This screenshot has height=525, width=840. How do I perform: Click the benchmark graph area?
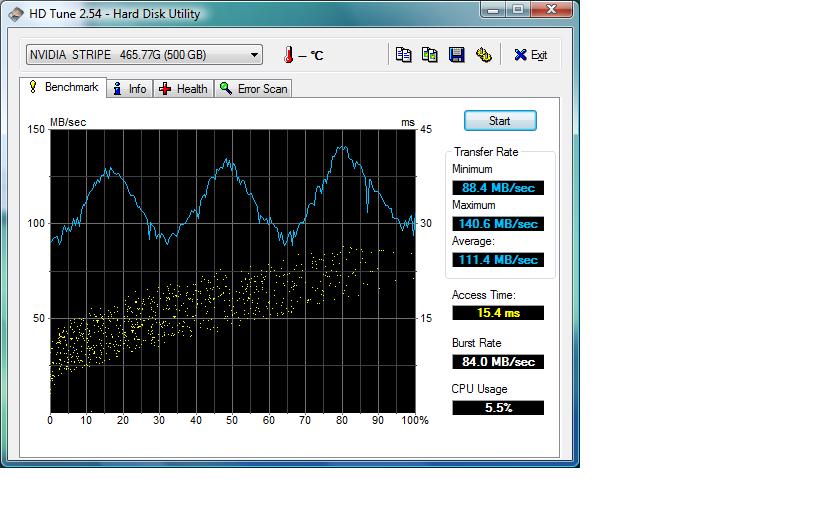click(x=232, y=271)
